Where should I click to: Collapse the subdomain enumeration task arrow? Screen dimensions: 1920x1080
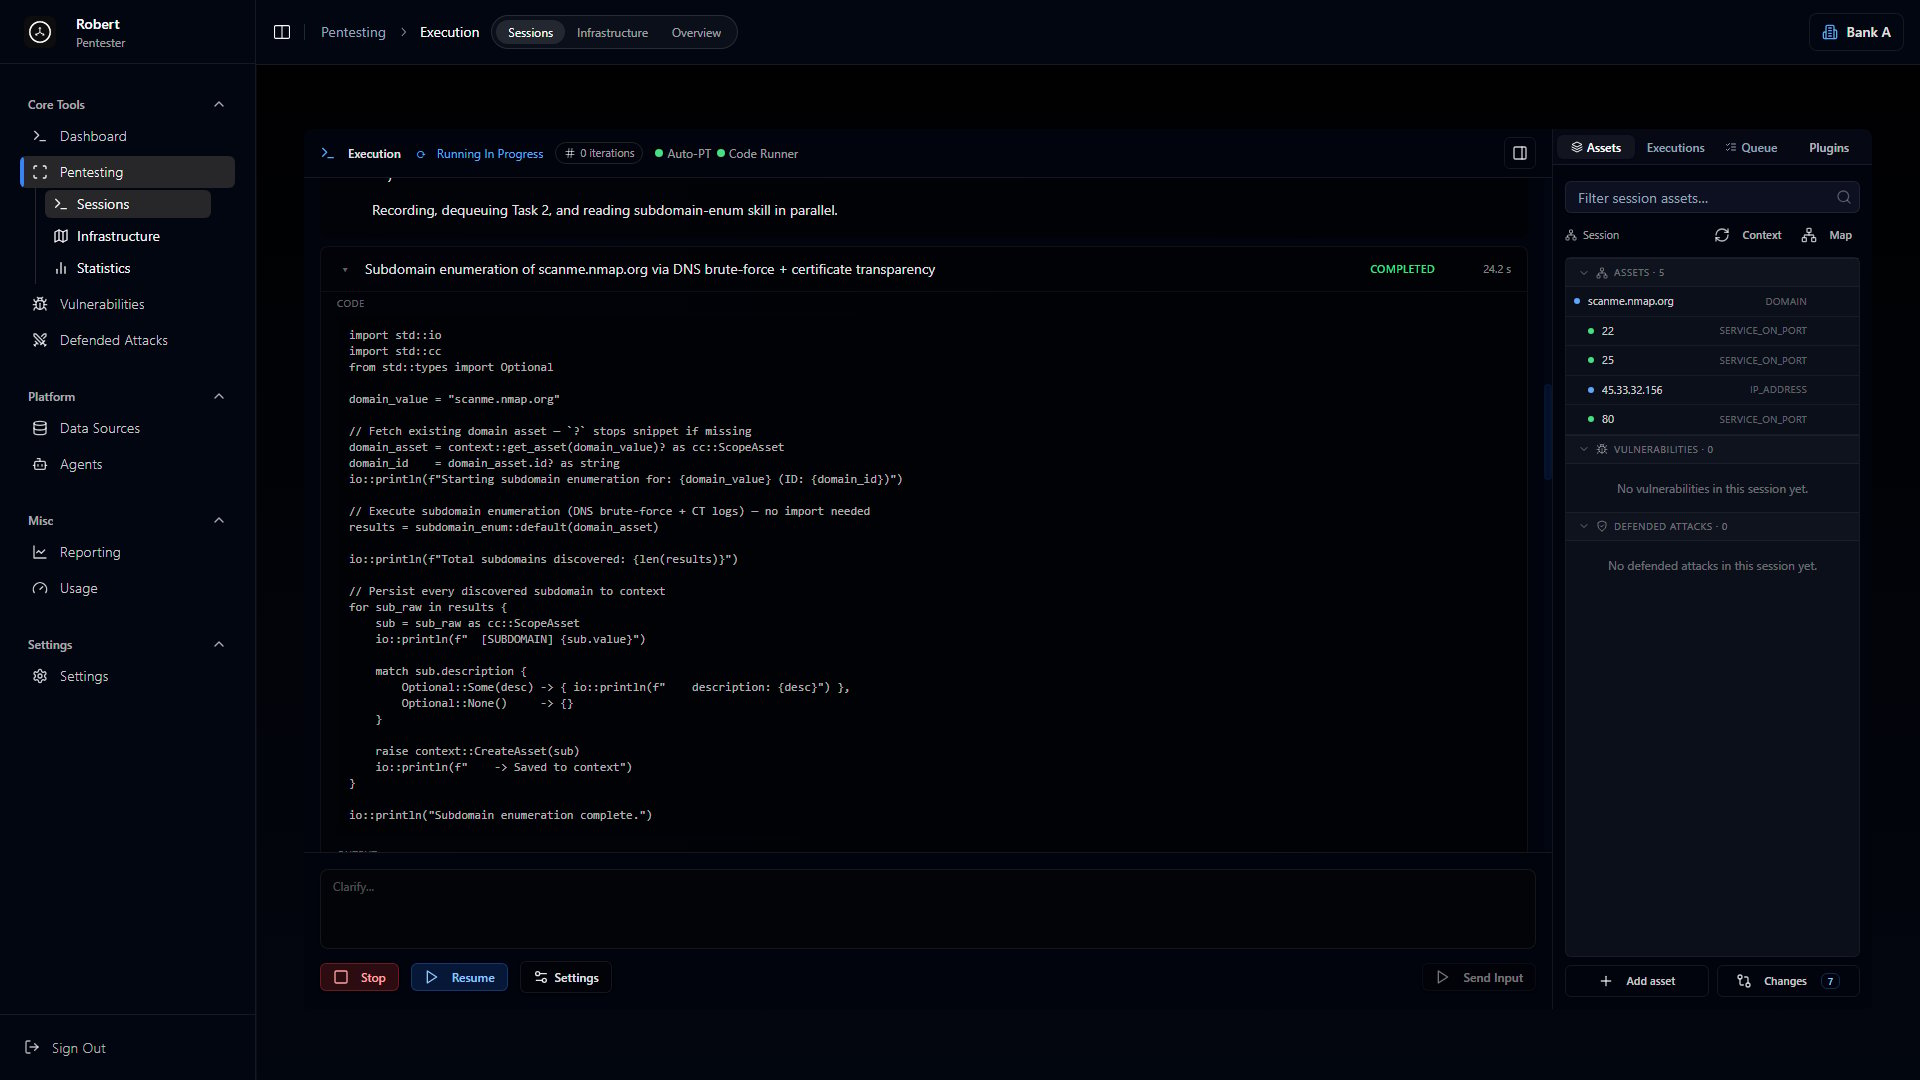345,269
